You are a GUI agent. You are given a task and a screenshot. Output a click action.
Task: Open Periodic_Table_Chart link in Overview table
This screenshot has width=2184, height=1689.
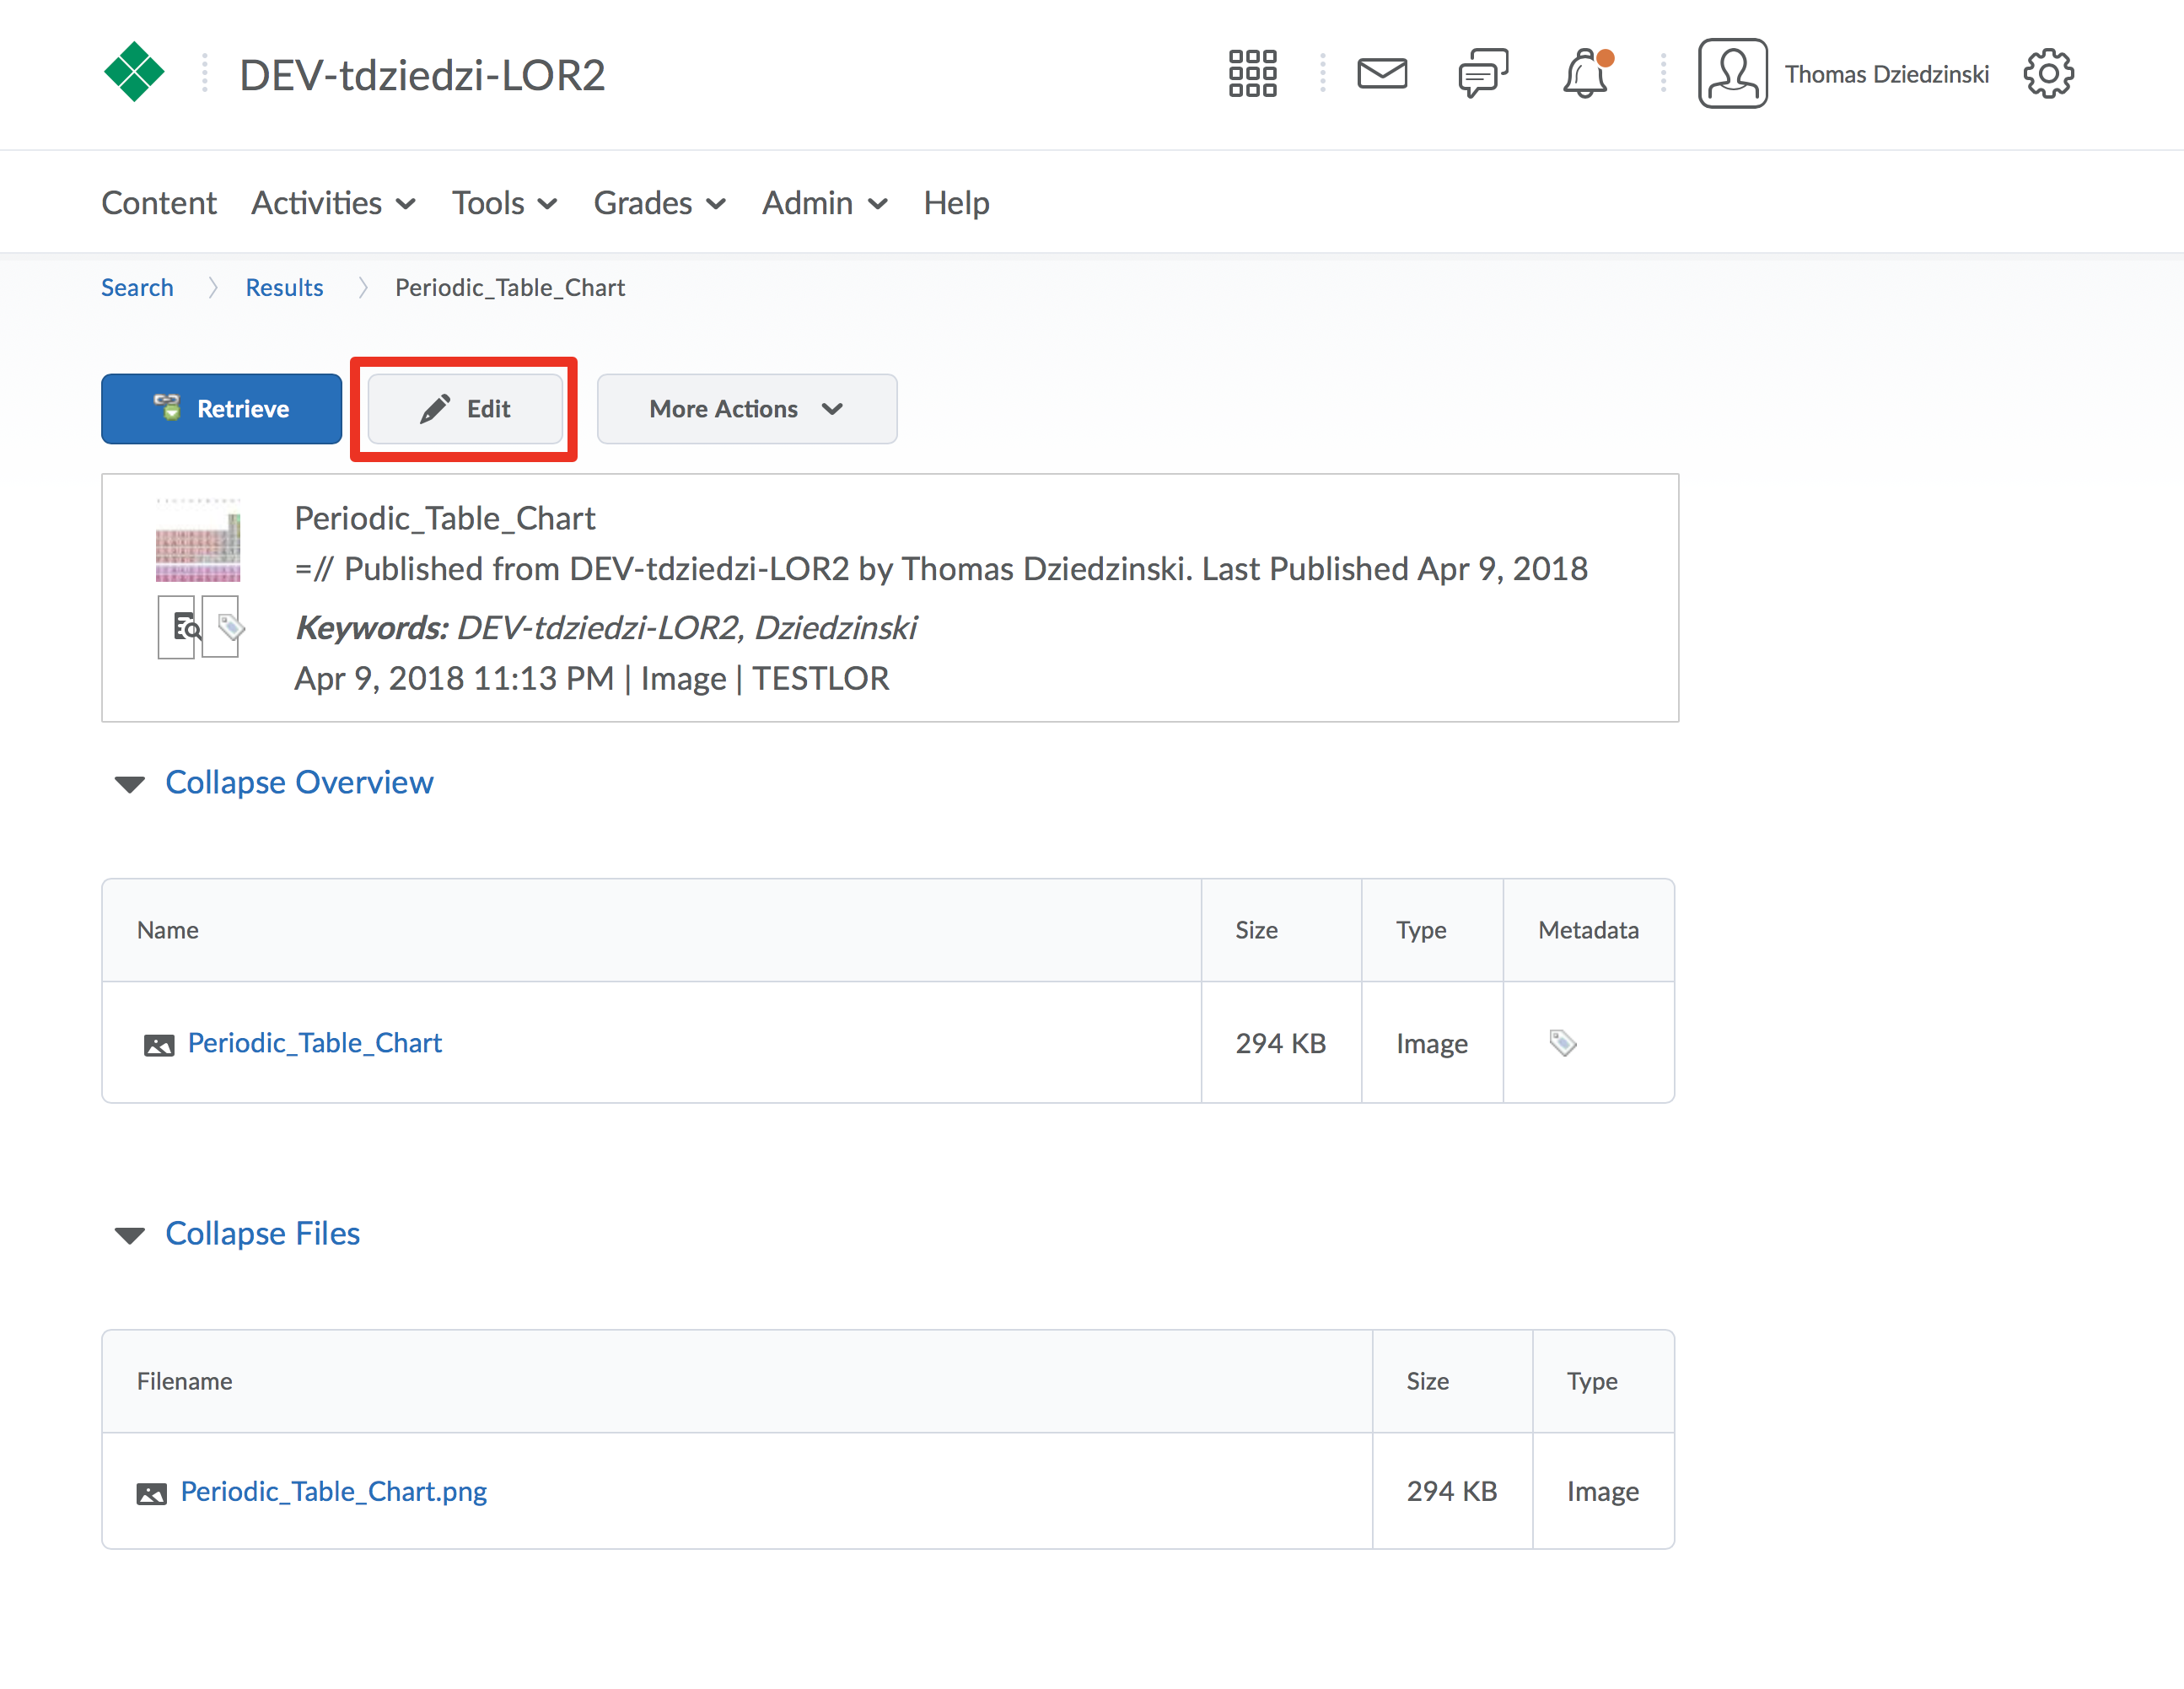315,1043
